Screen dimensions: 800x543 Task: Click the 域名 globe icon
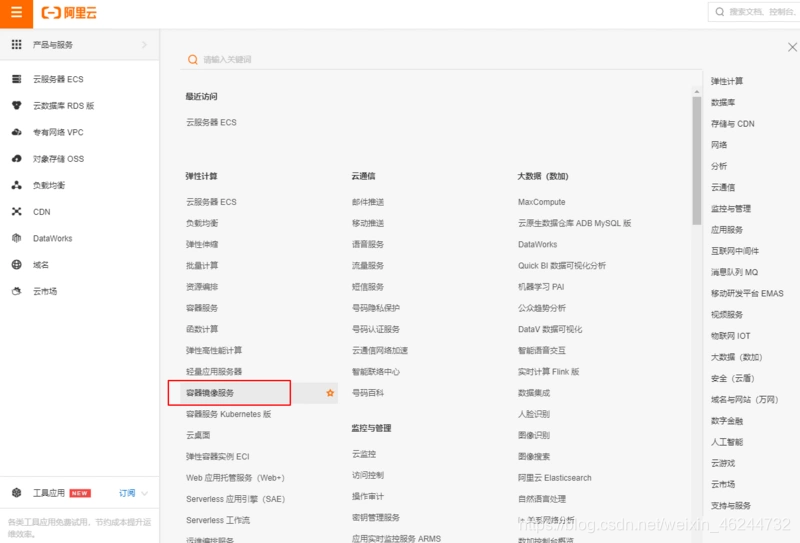(16, 265)
